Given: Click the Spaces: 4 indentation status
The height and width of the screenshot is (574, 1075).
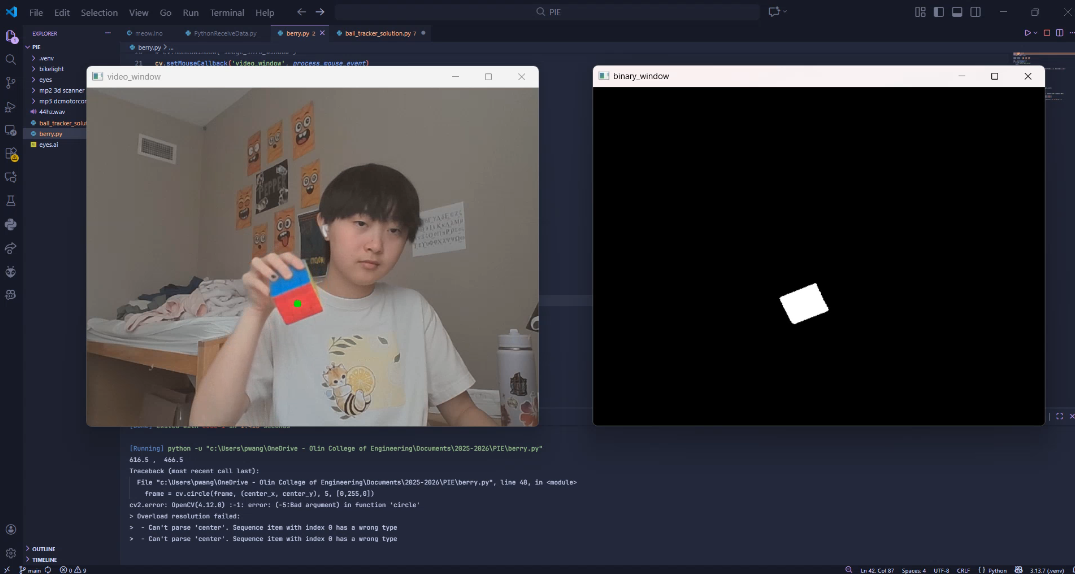Looking at the screenshot, I should tap(913, 570).
